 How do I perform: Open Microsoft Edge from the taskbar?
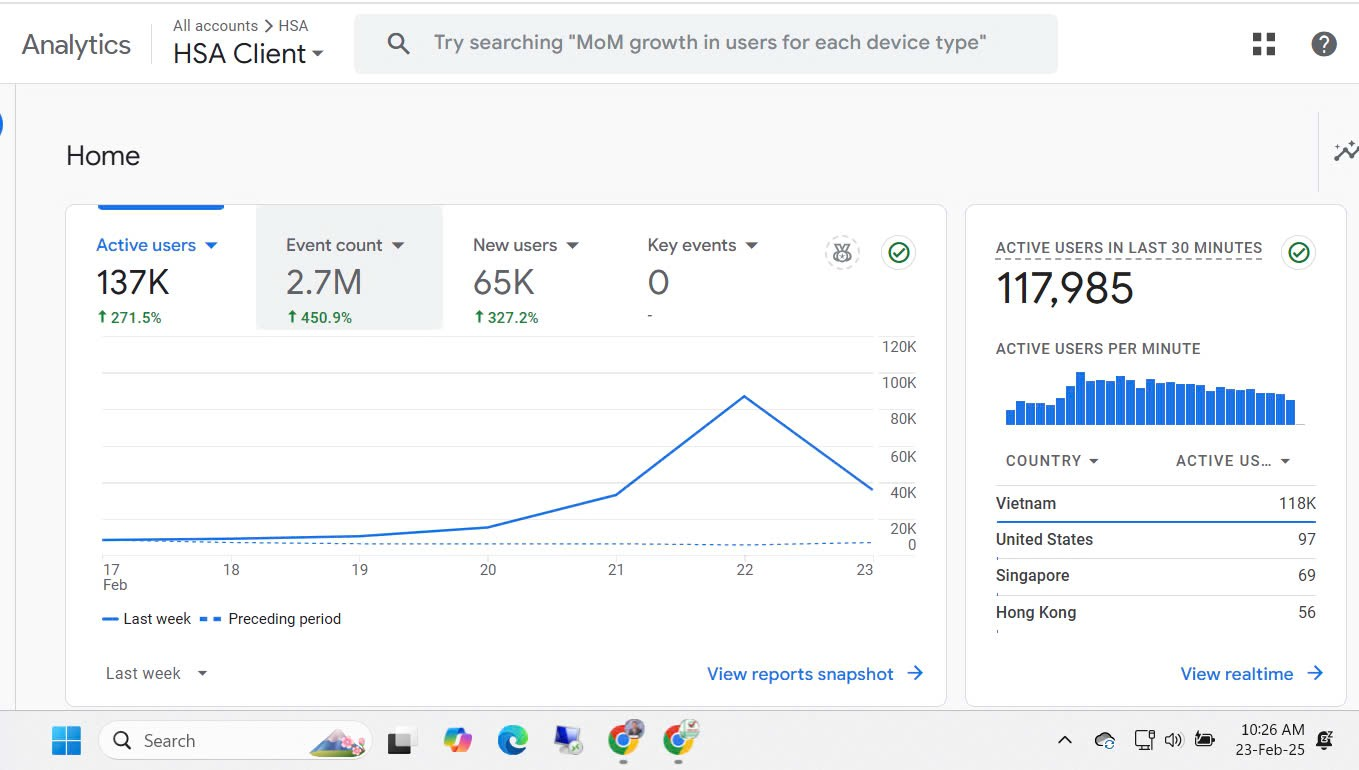(513, 740)
